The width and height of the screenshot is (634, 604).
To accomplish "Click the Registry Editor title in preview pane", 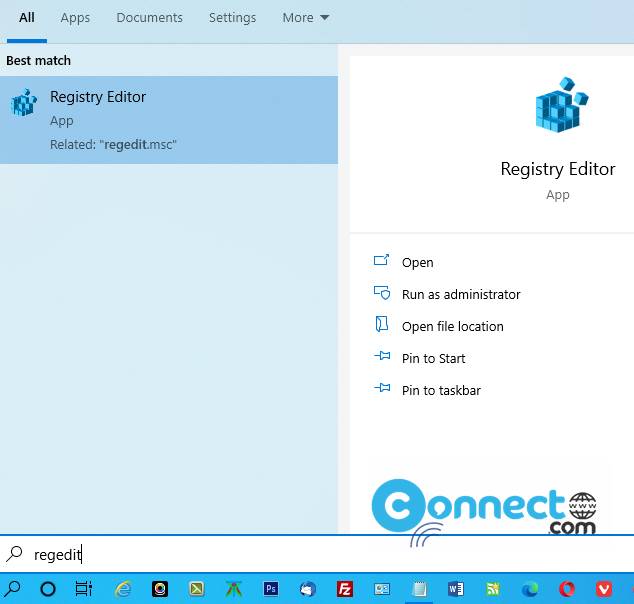I will (558, 169).
